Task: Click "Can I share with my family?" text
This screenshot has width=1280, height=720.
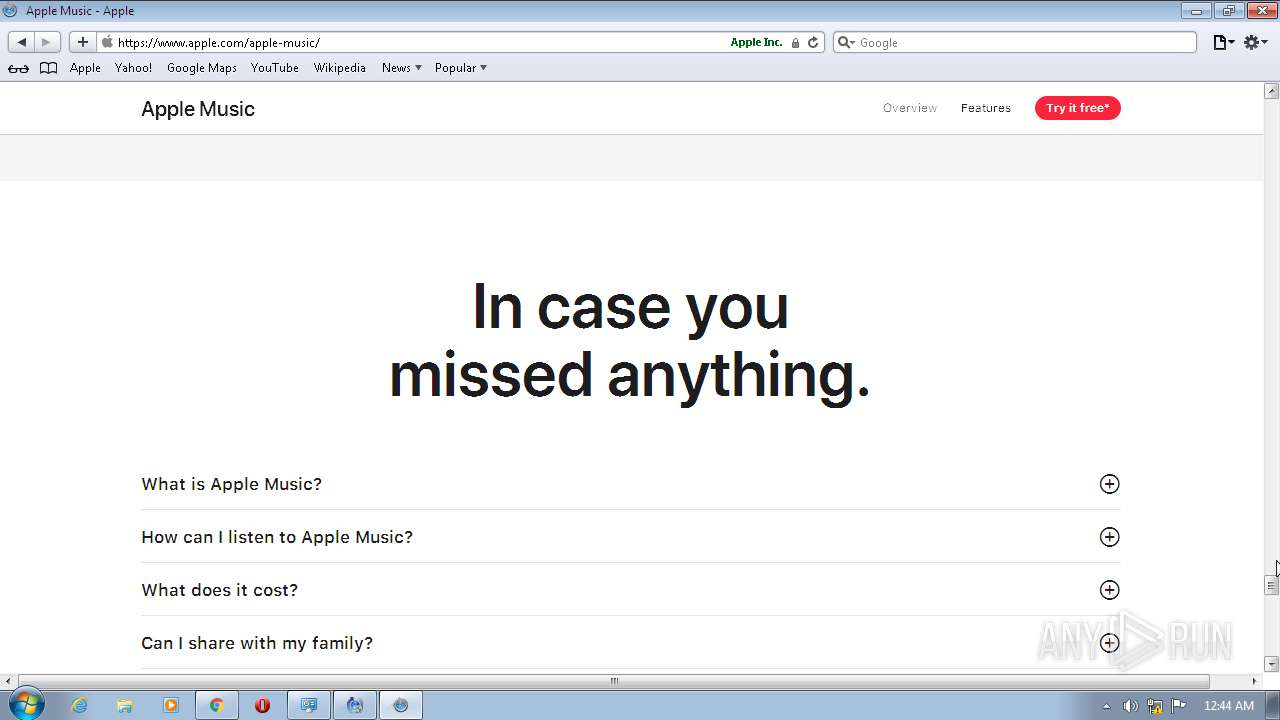Action: (257, 643)
